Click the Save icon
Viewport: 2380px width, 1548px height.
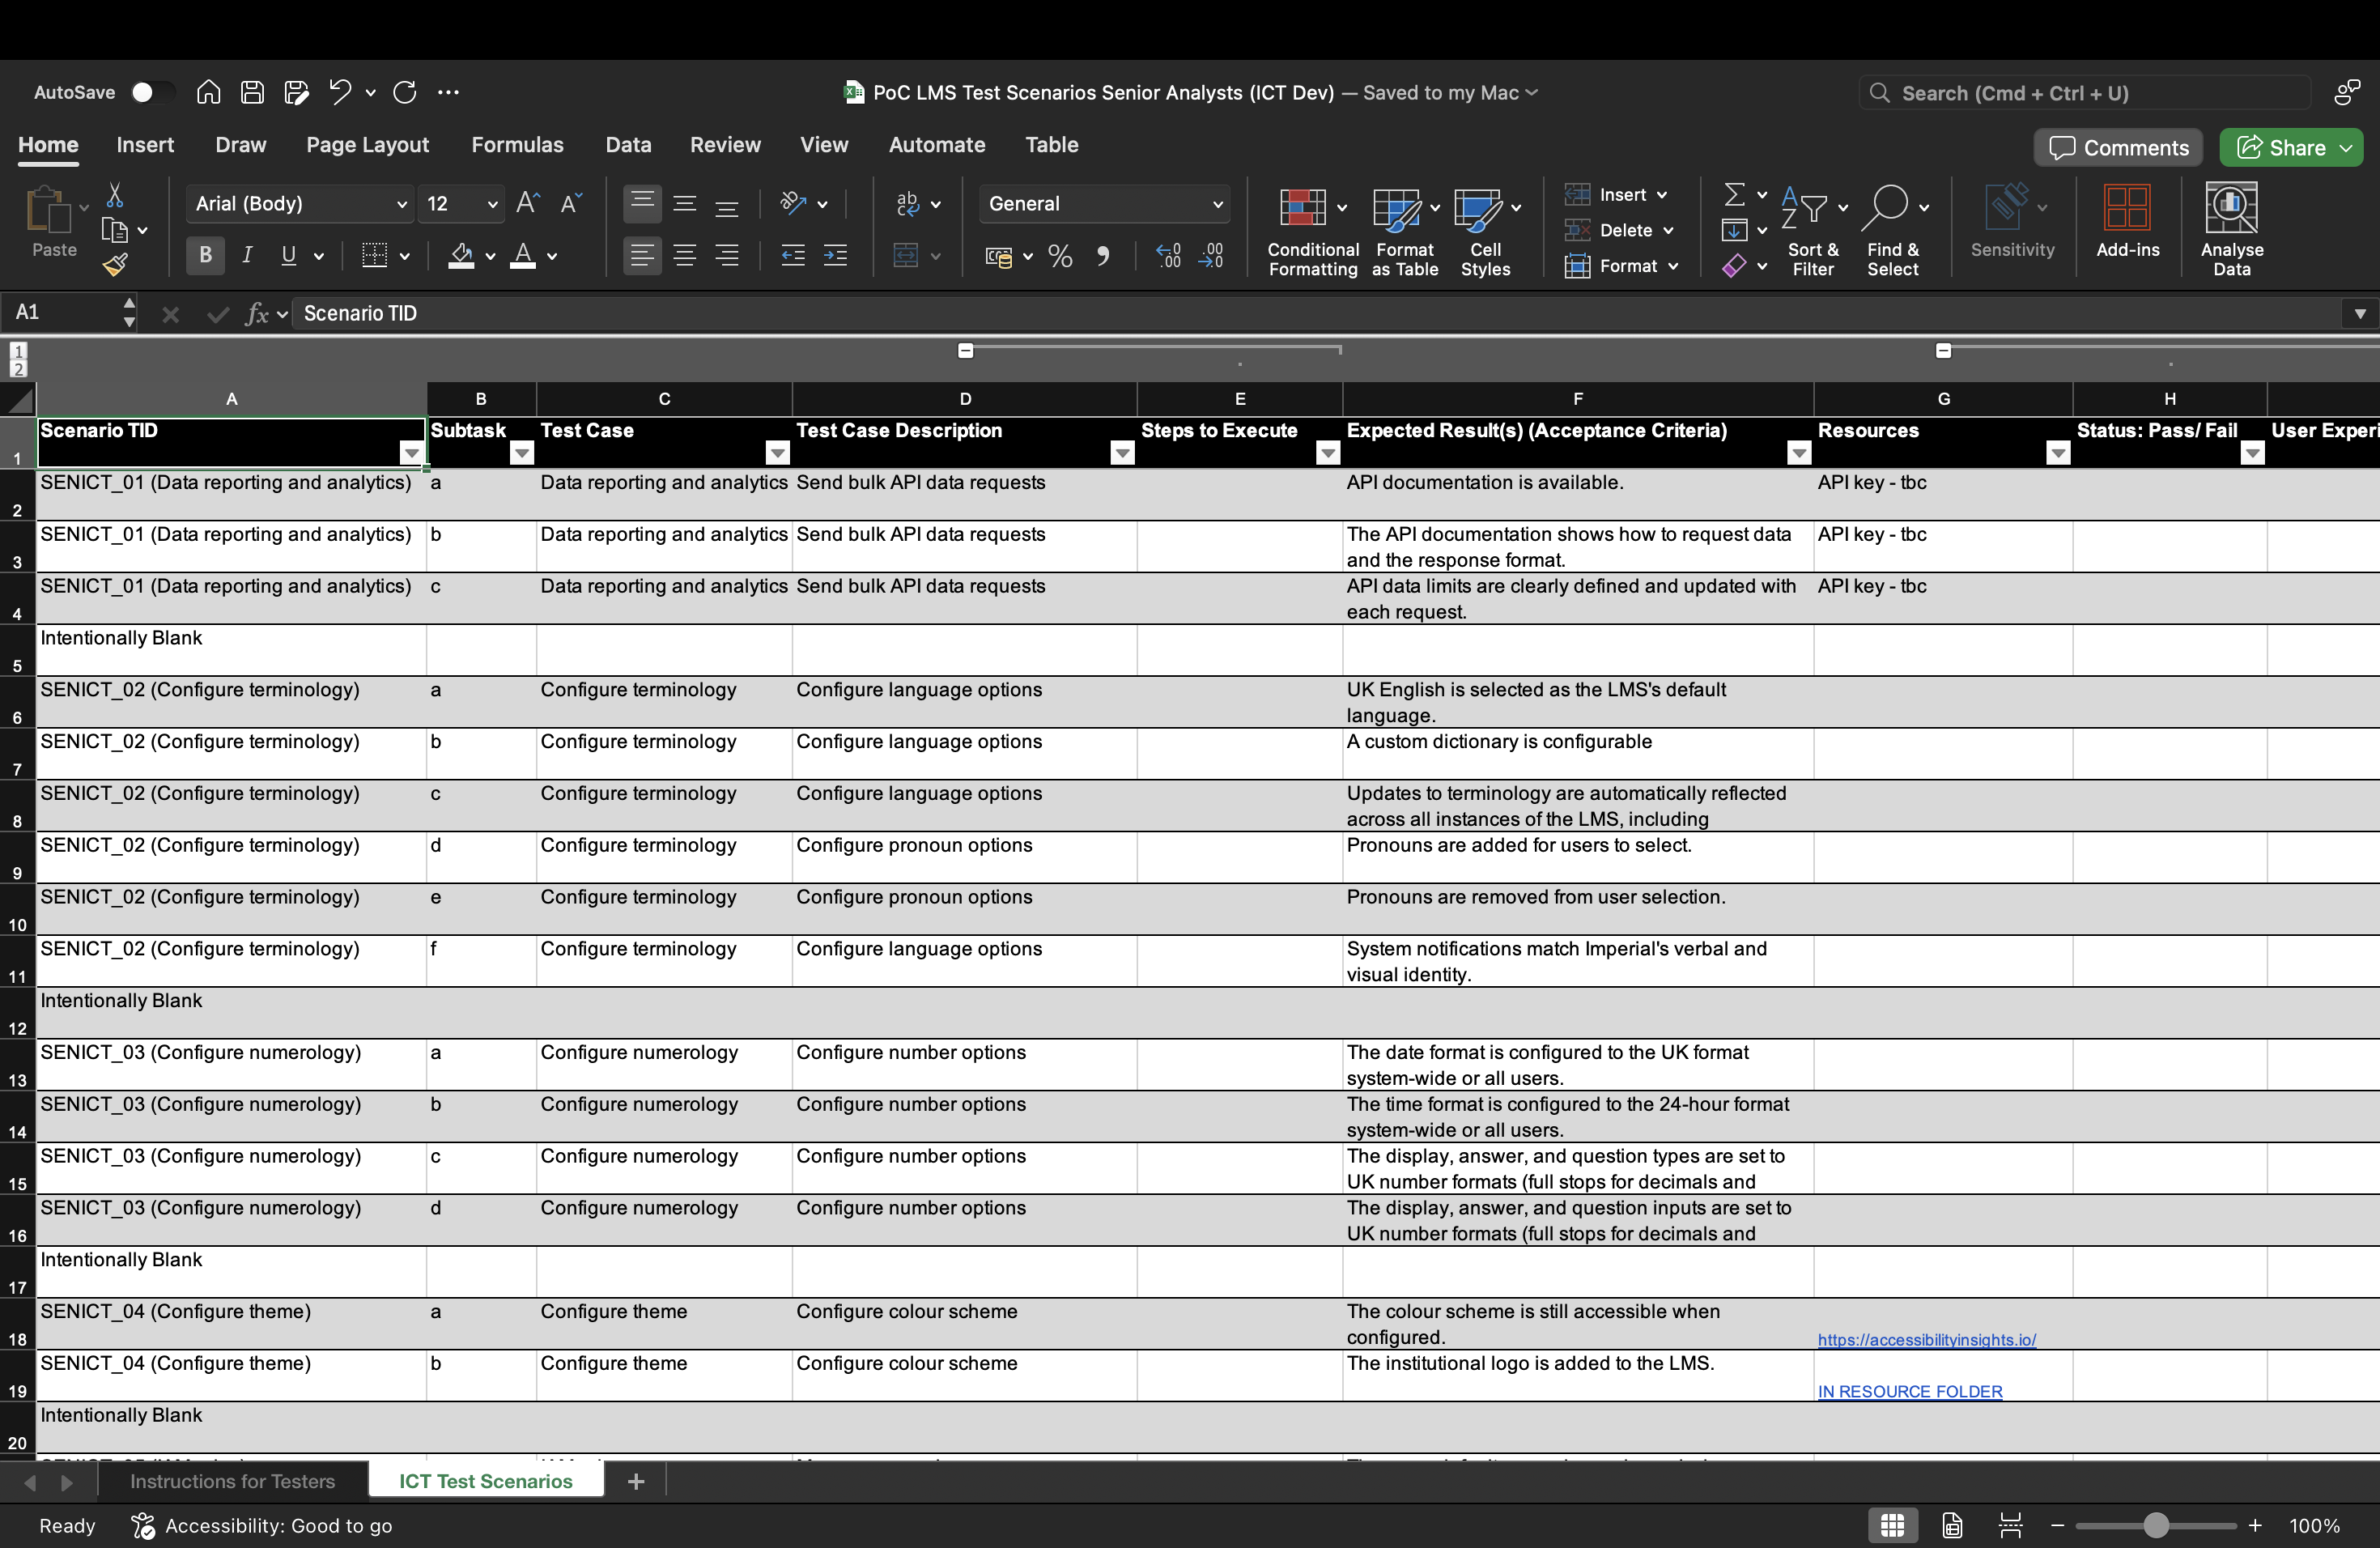coord(252,92)
